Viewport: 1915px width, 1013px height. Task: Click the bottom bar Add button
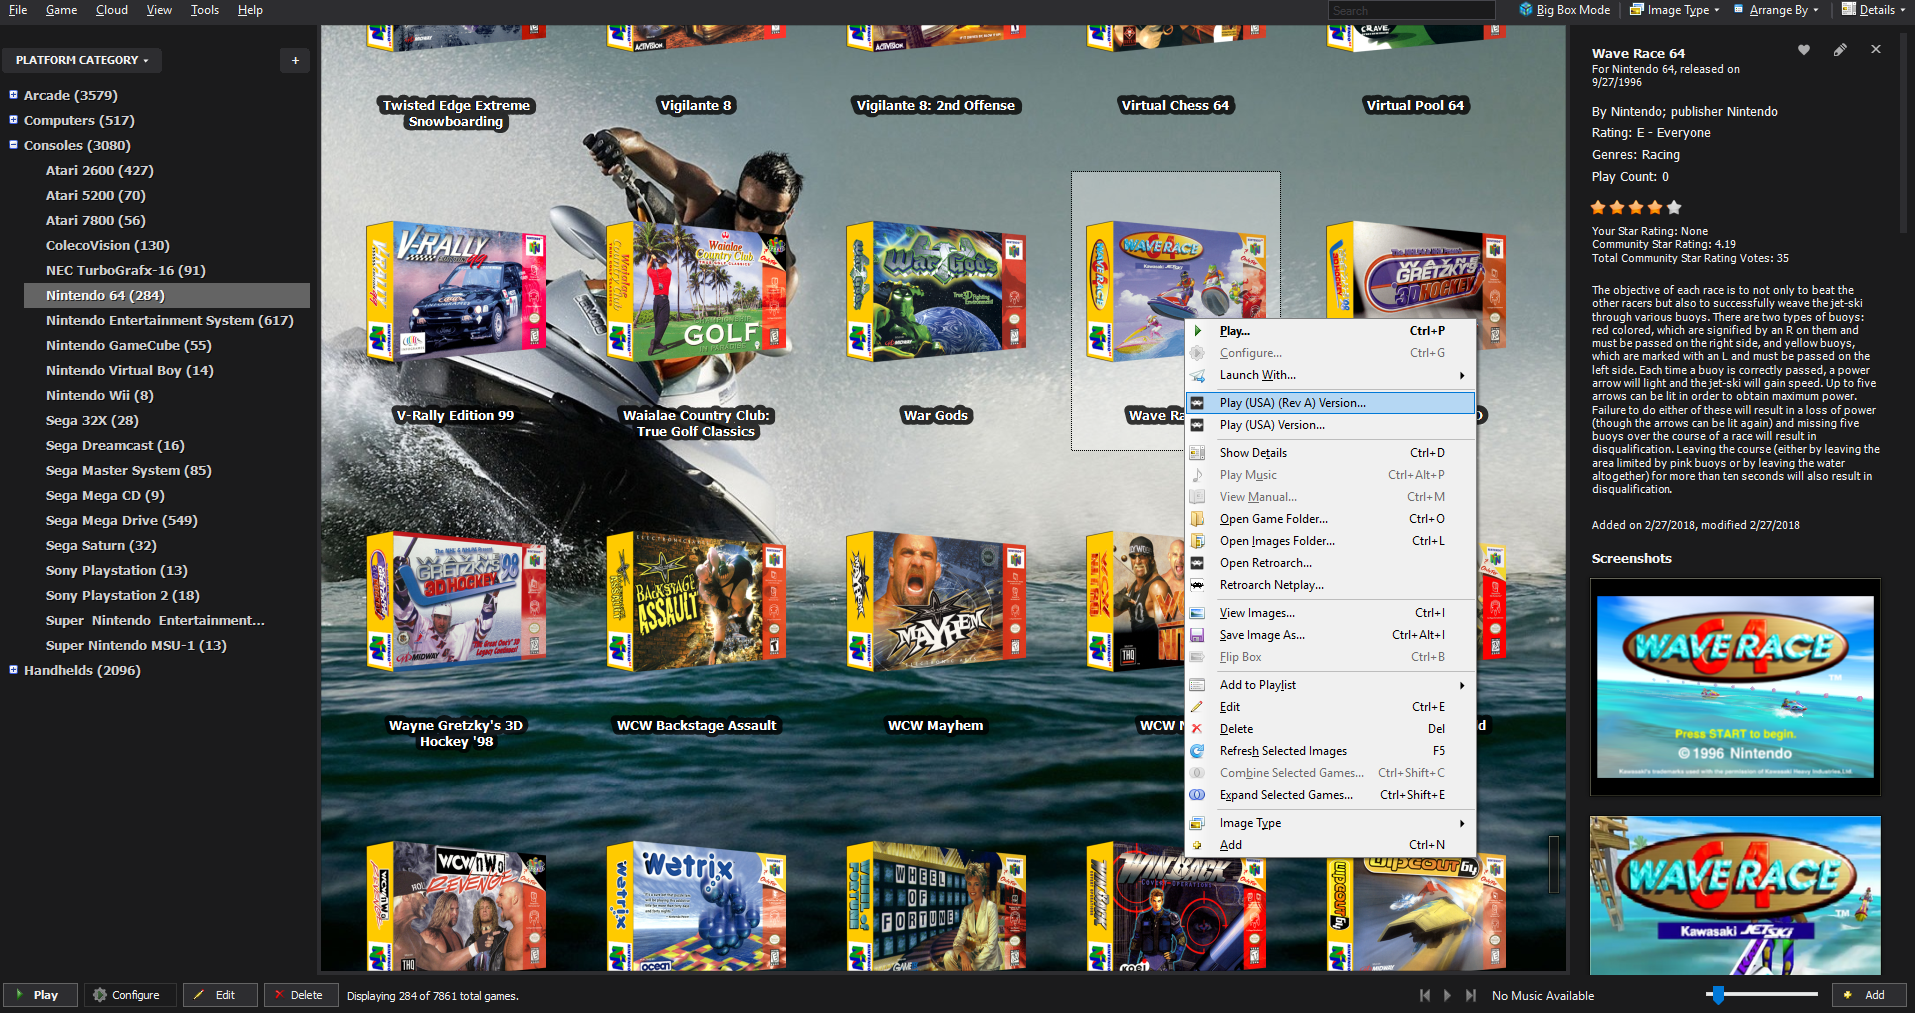pos(1868,995)
